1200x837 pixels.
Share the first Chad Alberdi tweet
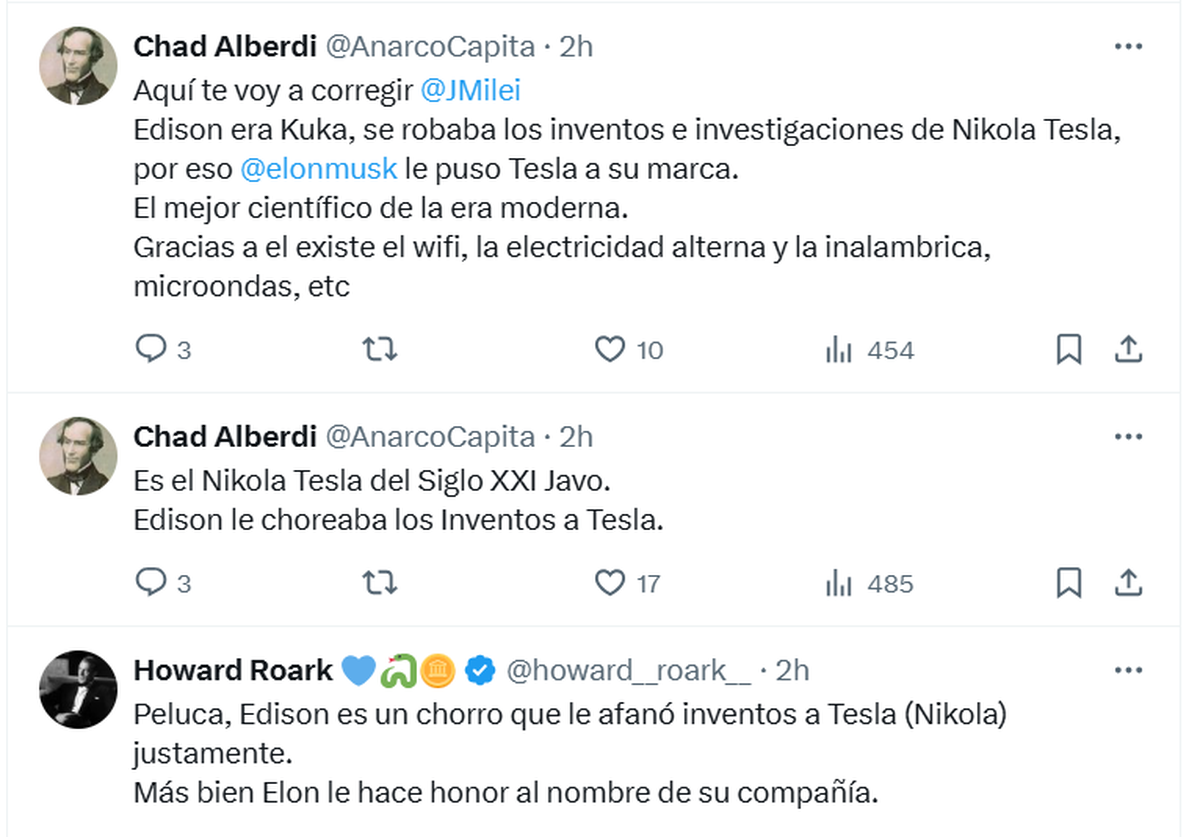point(1128,349)
